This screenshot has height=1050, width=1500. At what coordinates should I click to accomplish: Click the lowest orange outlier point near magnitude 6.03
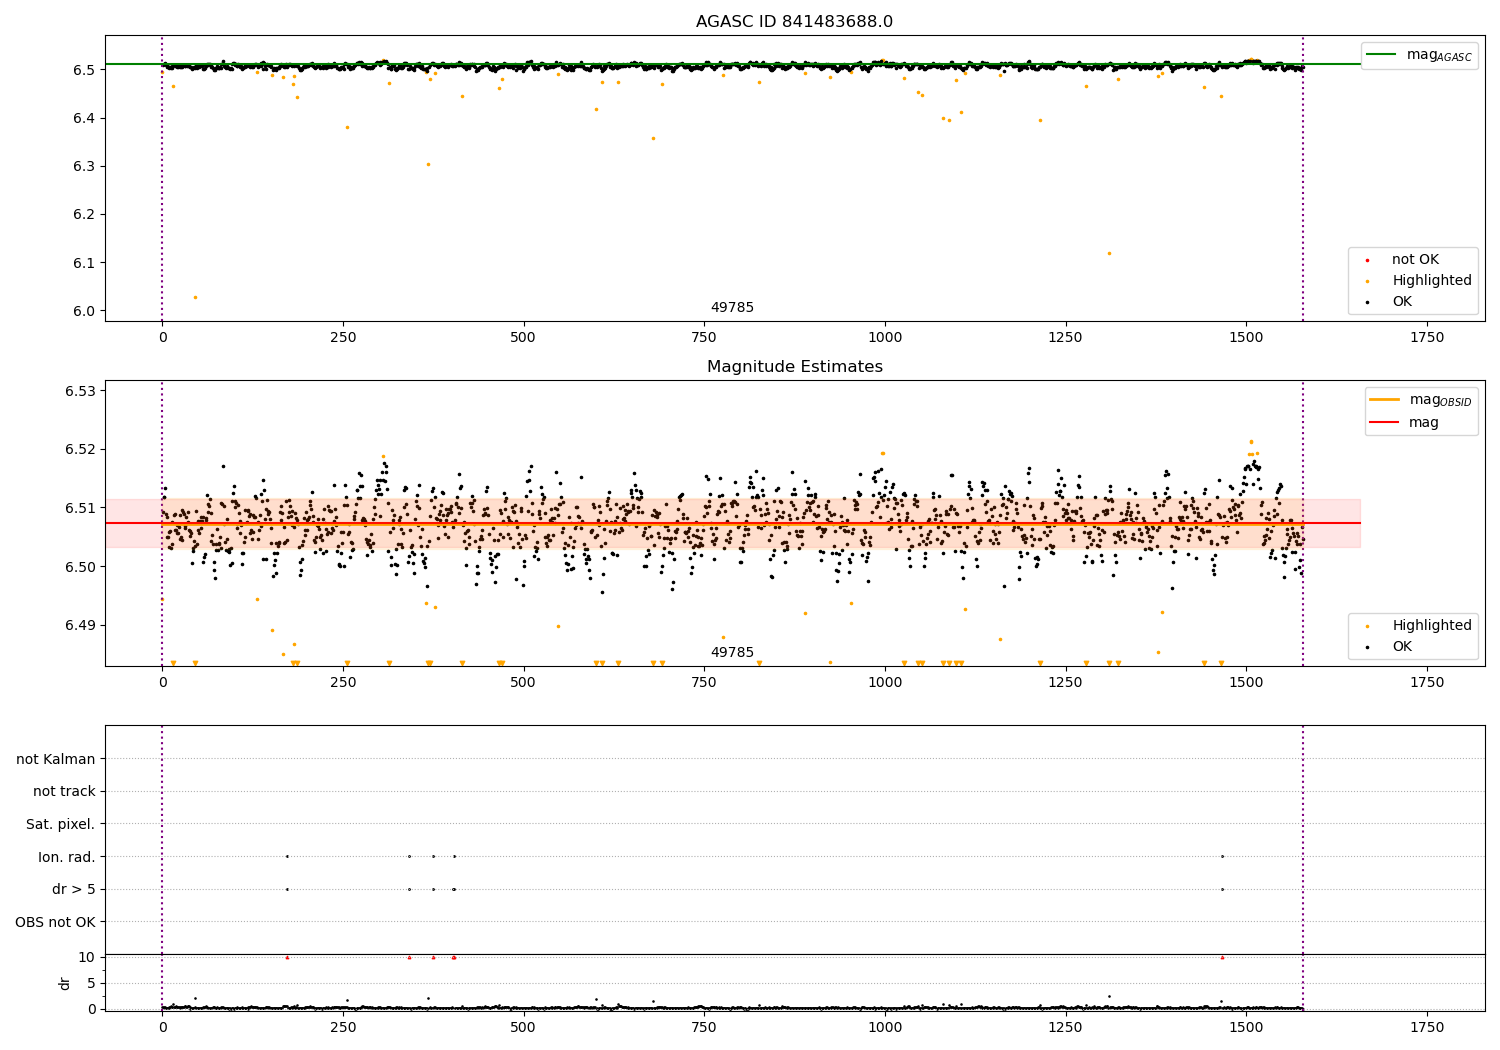click(x=195, y=297)
